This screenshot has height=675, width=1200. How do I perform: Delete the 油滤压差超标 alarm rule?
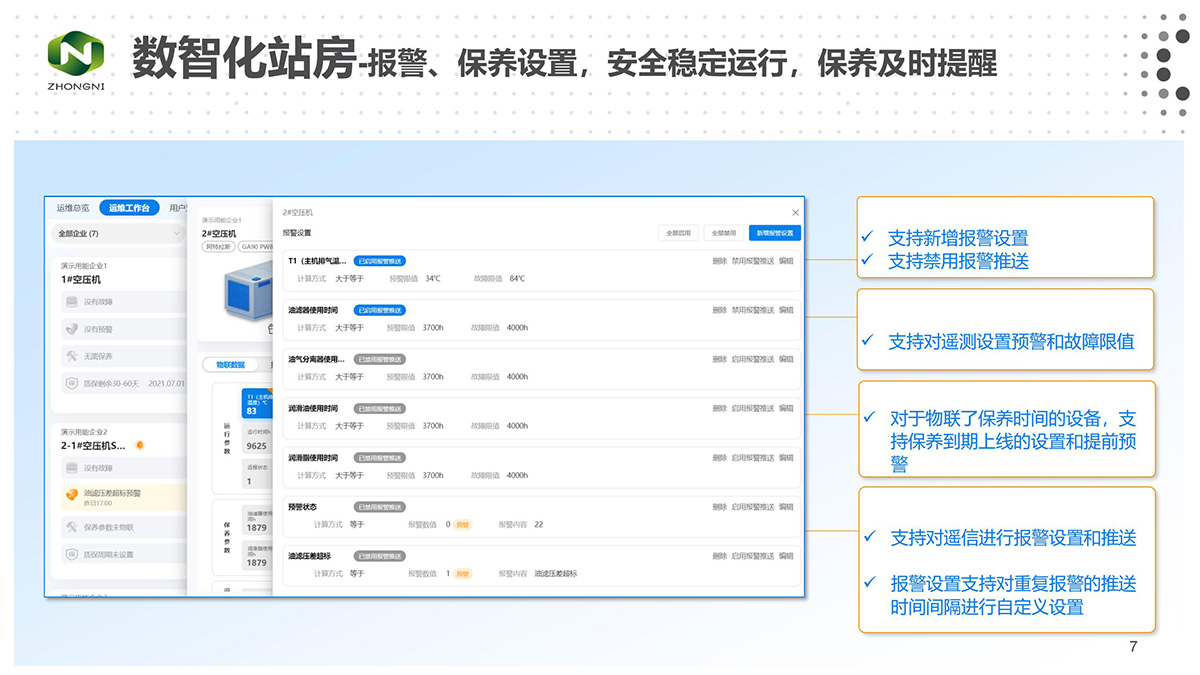click(x=720, y=556)
